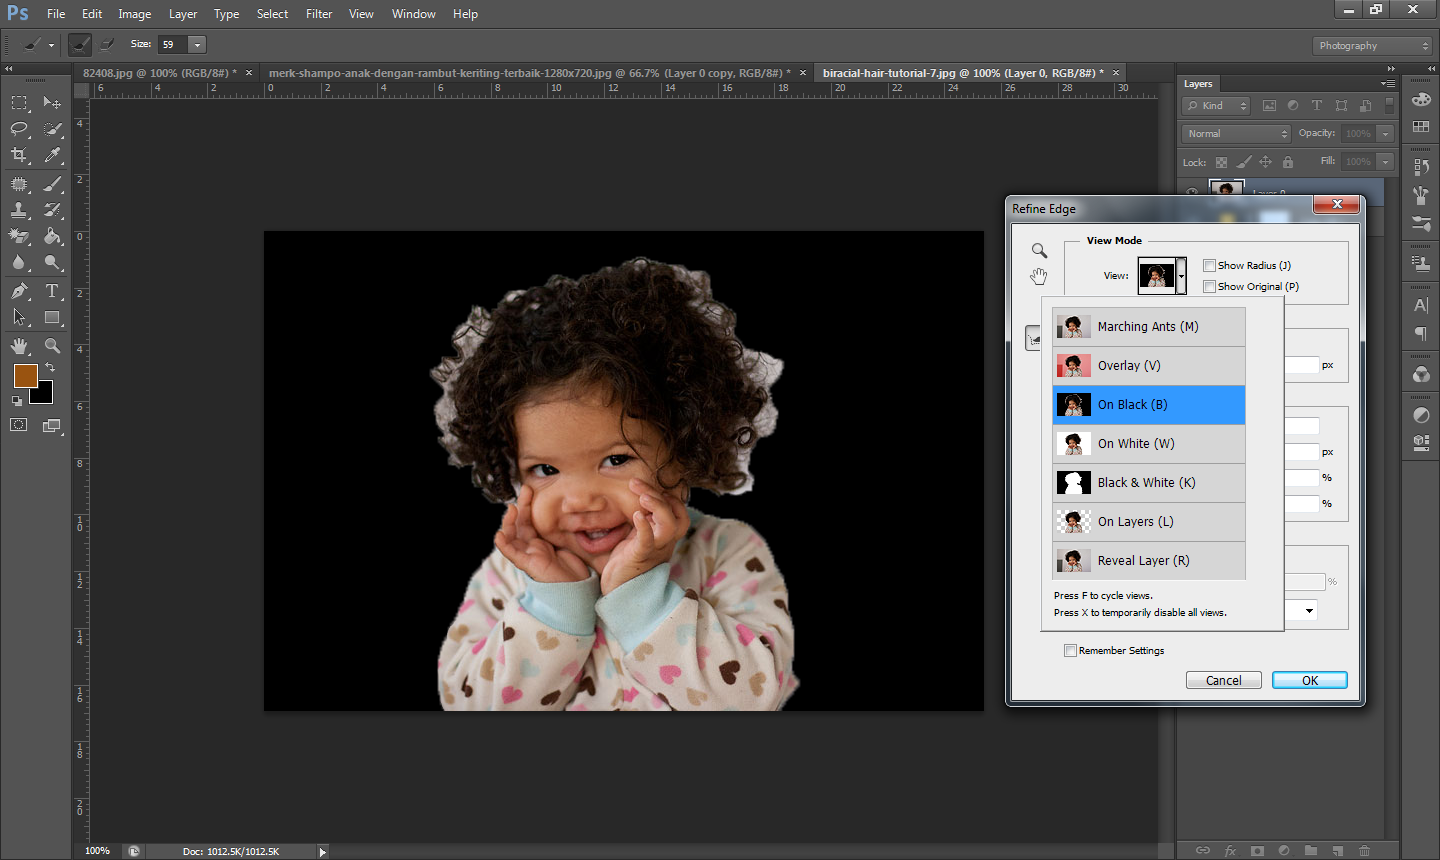Check Remember Settings in Refine Edge
The height and width of the screenshot is (860, 1440).
(1070, 650)
